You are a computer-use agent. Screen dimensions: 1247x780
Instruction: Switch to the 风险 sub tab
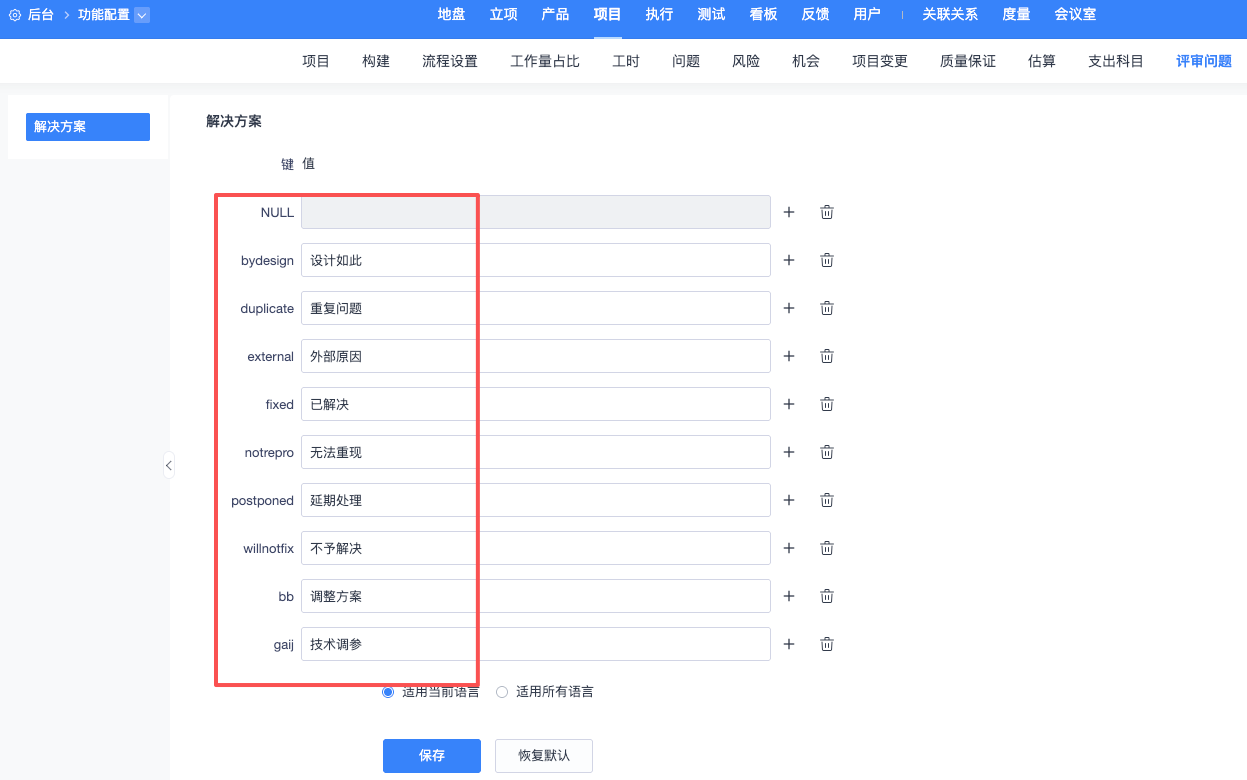click(746, 61)
